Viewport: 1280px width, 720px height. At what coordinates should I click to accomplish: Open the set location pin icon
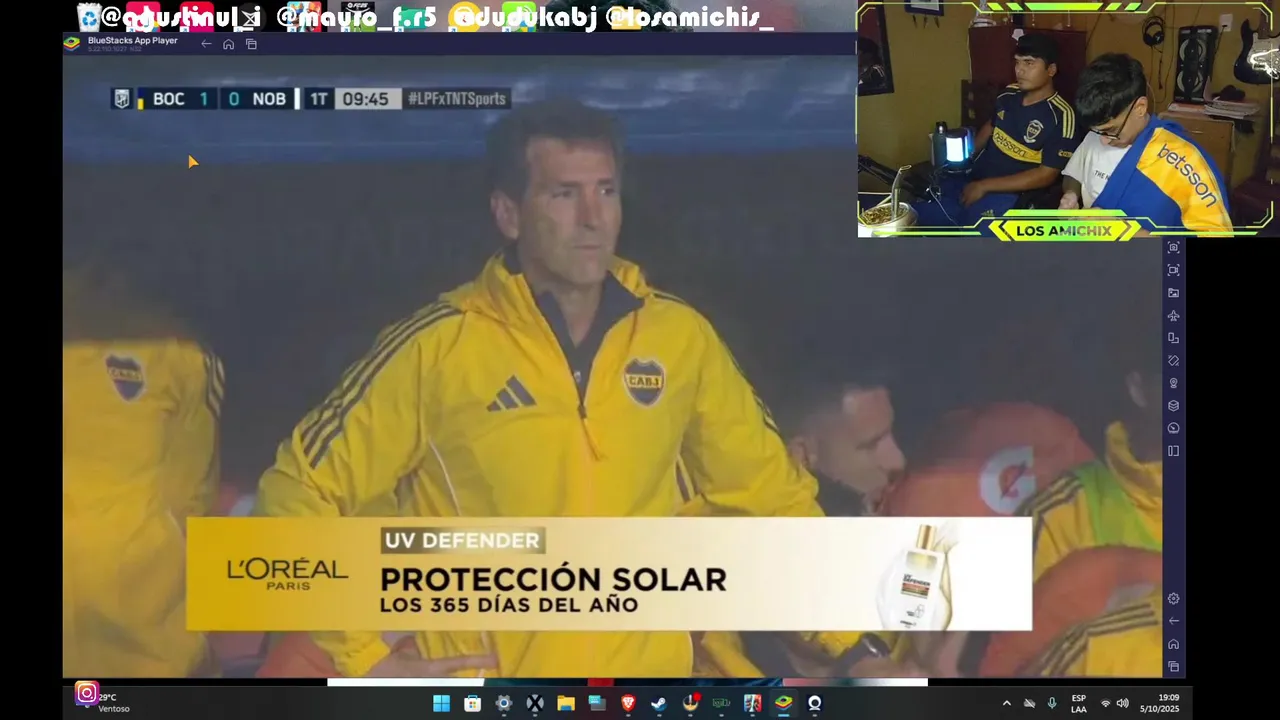tap(1174, 383)
